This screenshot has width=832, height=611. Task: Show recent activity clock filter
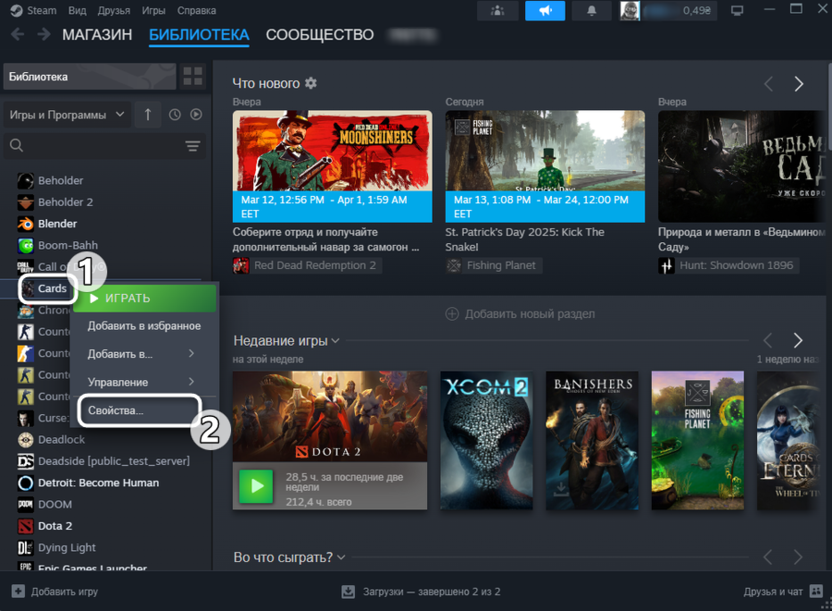tap(175, 115)
